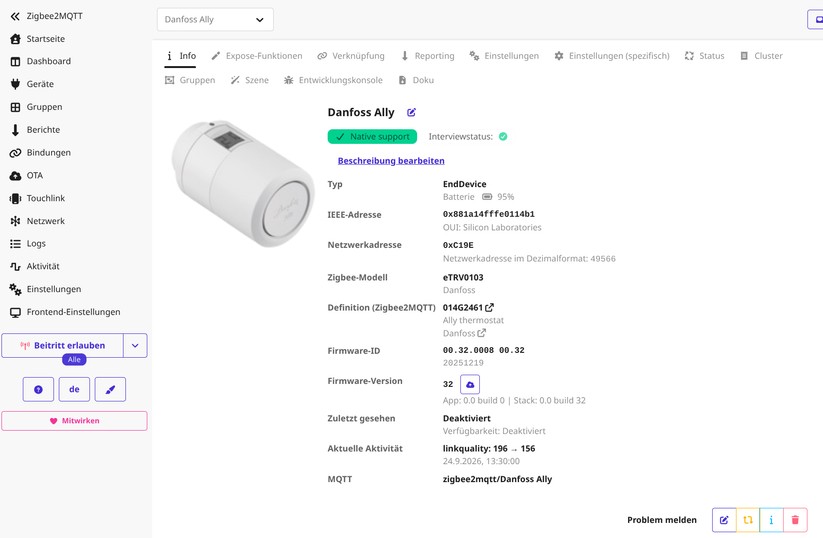
Task: Open the Doku tab
Action: pos(416,80)
